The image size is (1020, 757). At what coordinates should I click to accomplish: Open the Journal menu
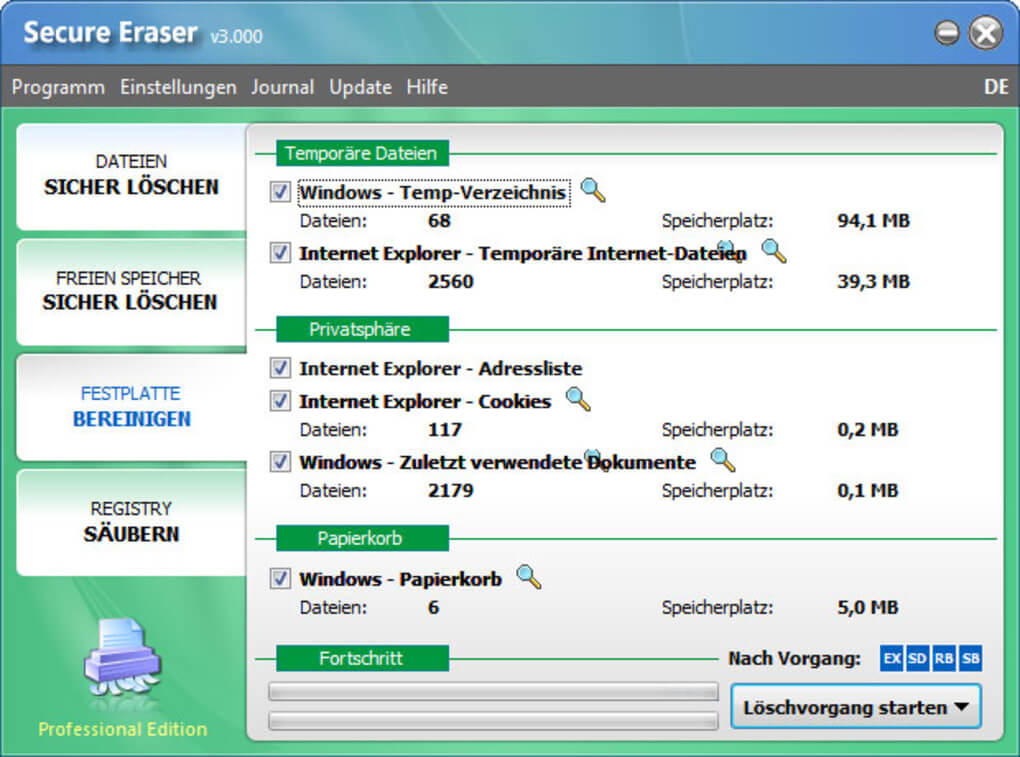tap(282, 87)
